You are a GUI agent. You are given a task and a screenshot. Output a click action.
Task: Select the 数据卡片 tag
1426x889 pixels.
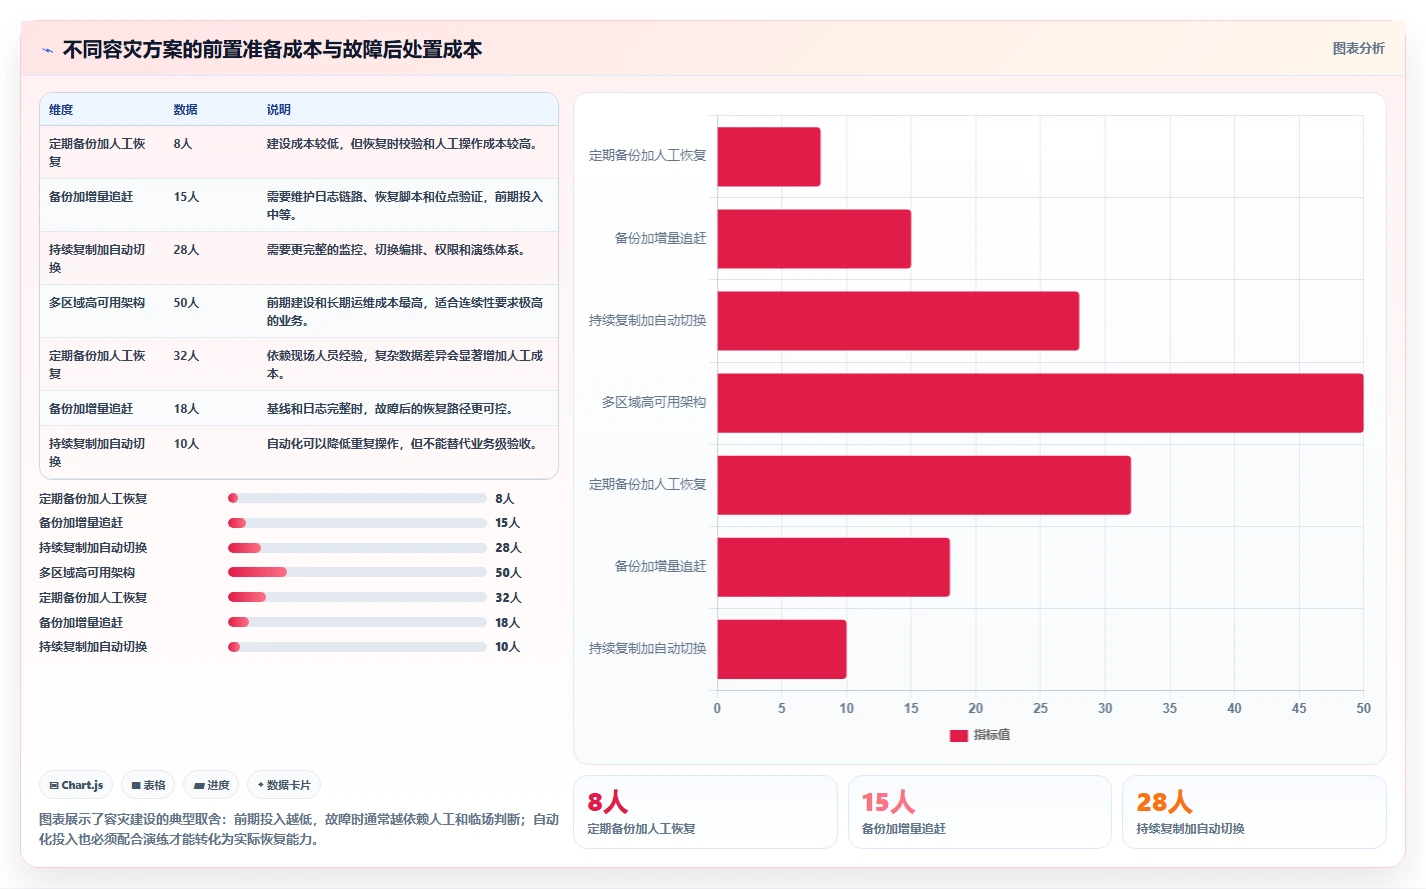click(284, 785)
